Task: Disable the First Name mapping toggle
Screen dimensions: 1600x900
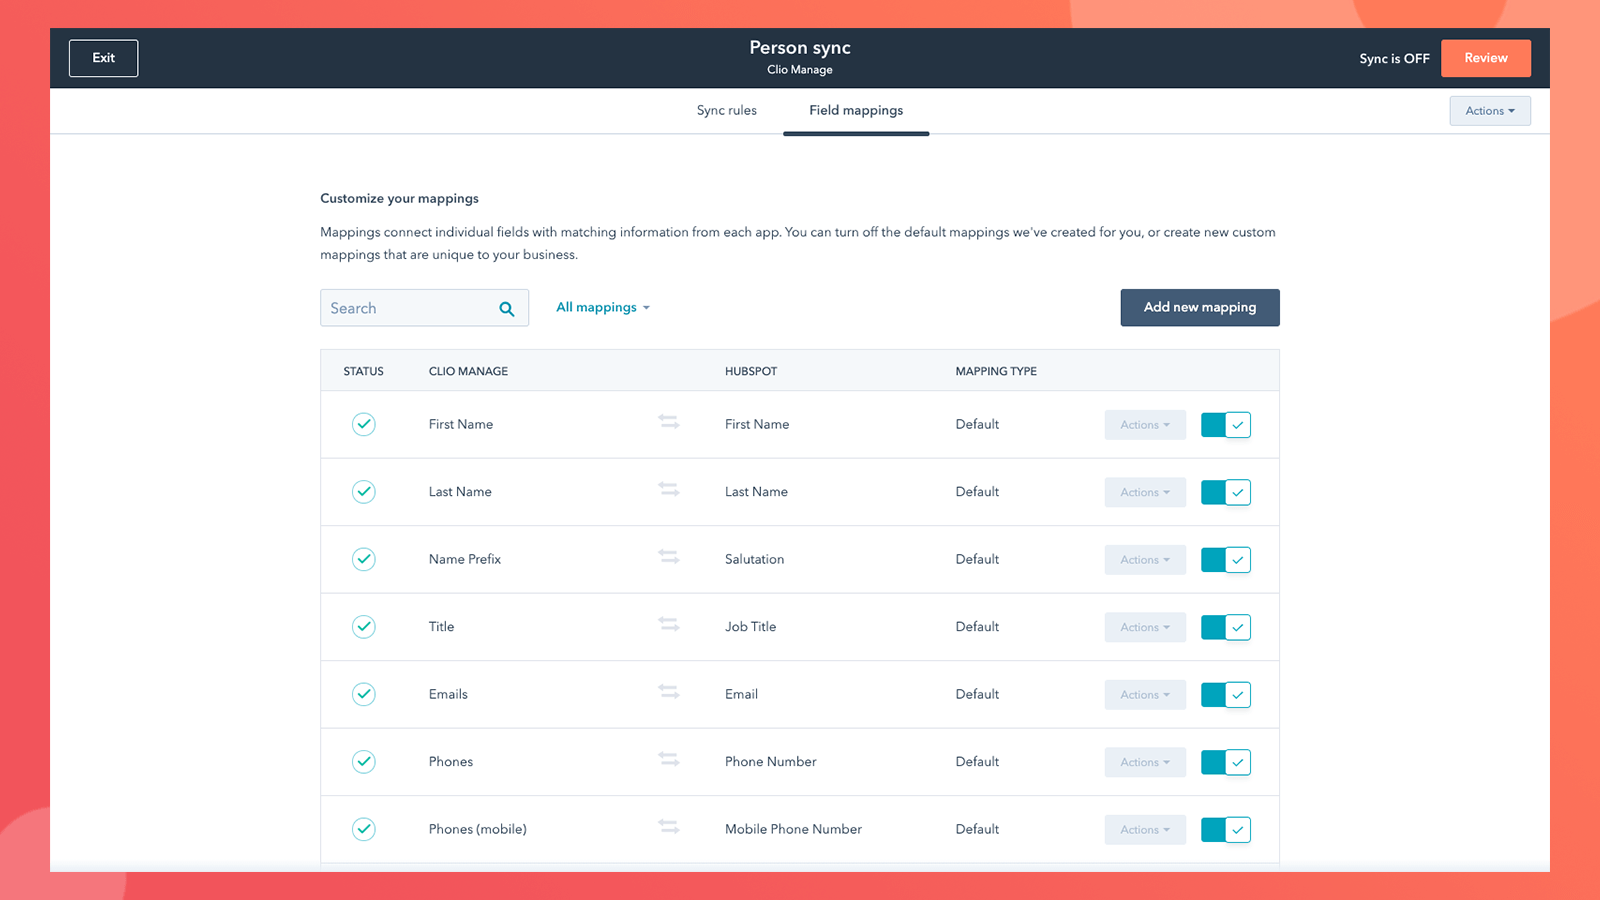Action: [1225, 425]
